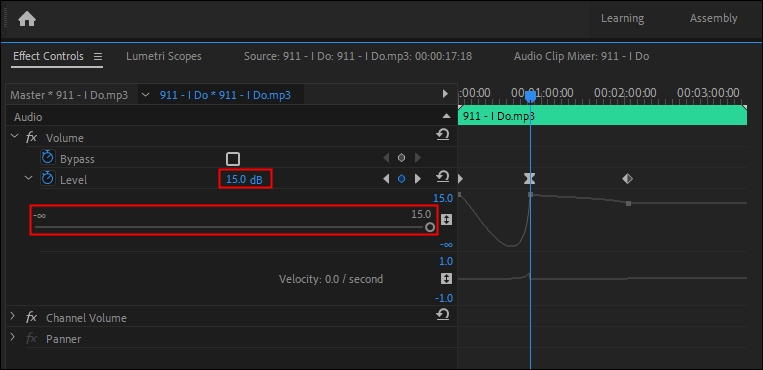Select Master * 911 - I Do.mp3 clip
This screenshot has width=763, height=370.
pyautogui.click(x=69, y=95)
